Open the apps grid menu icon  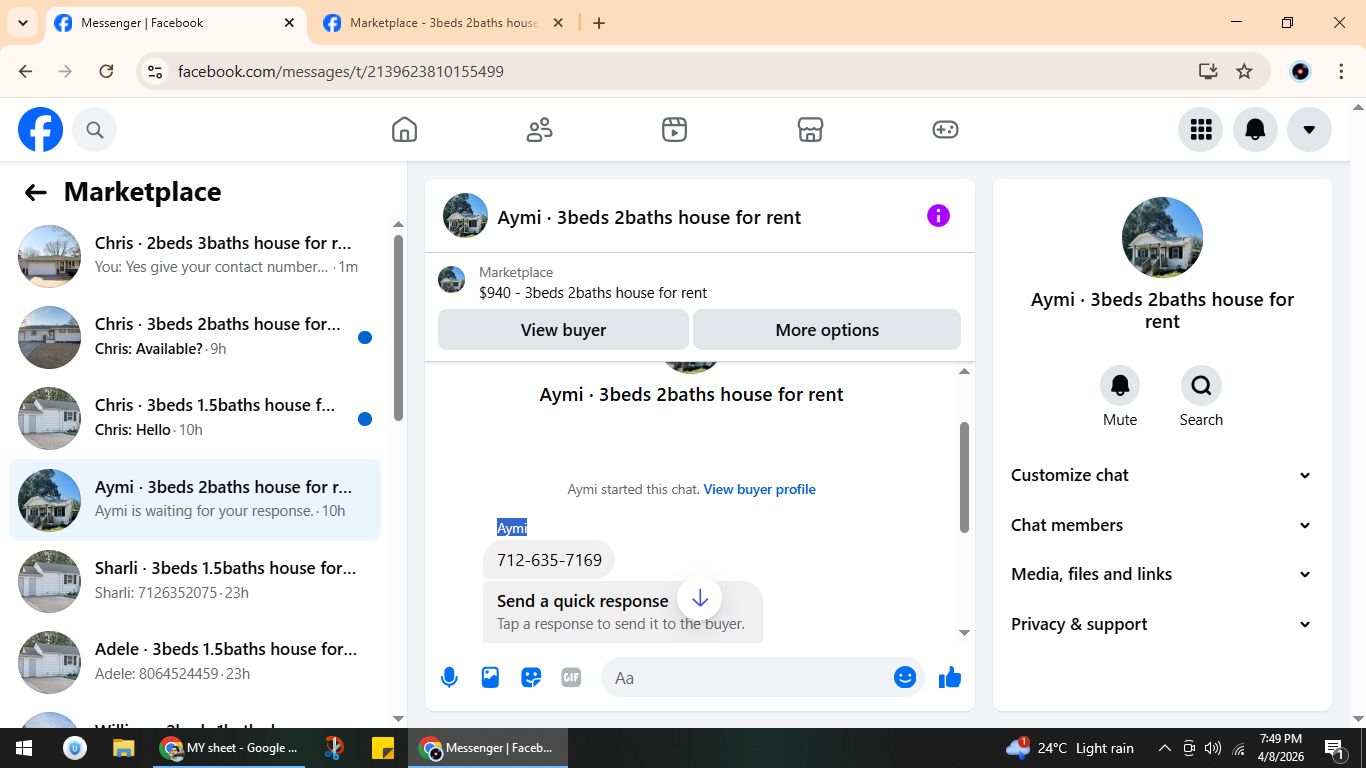[1201, 129]
